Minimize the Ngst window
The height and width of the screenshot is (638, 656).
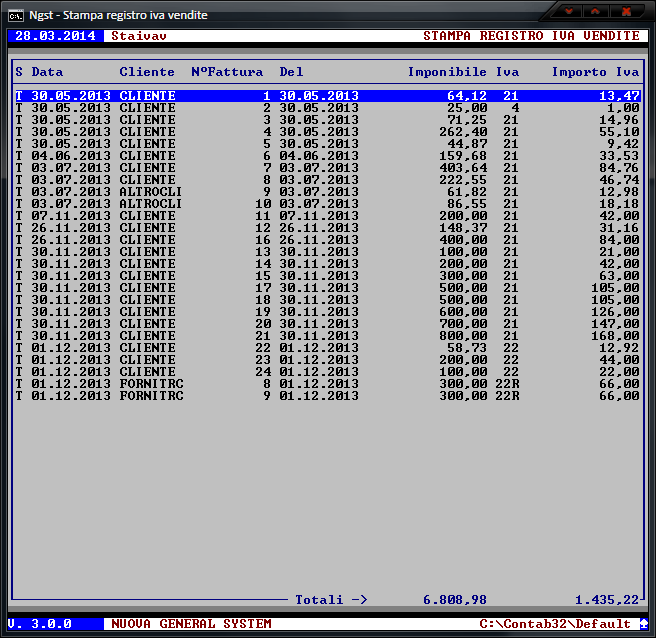tap(570, 12)
